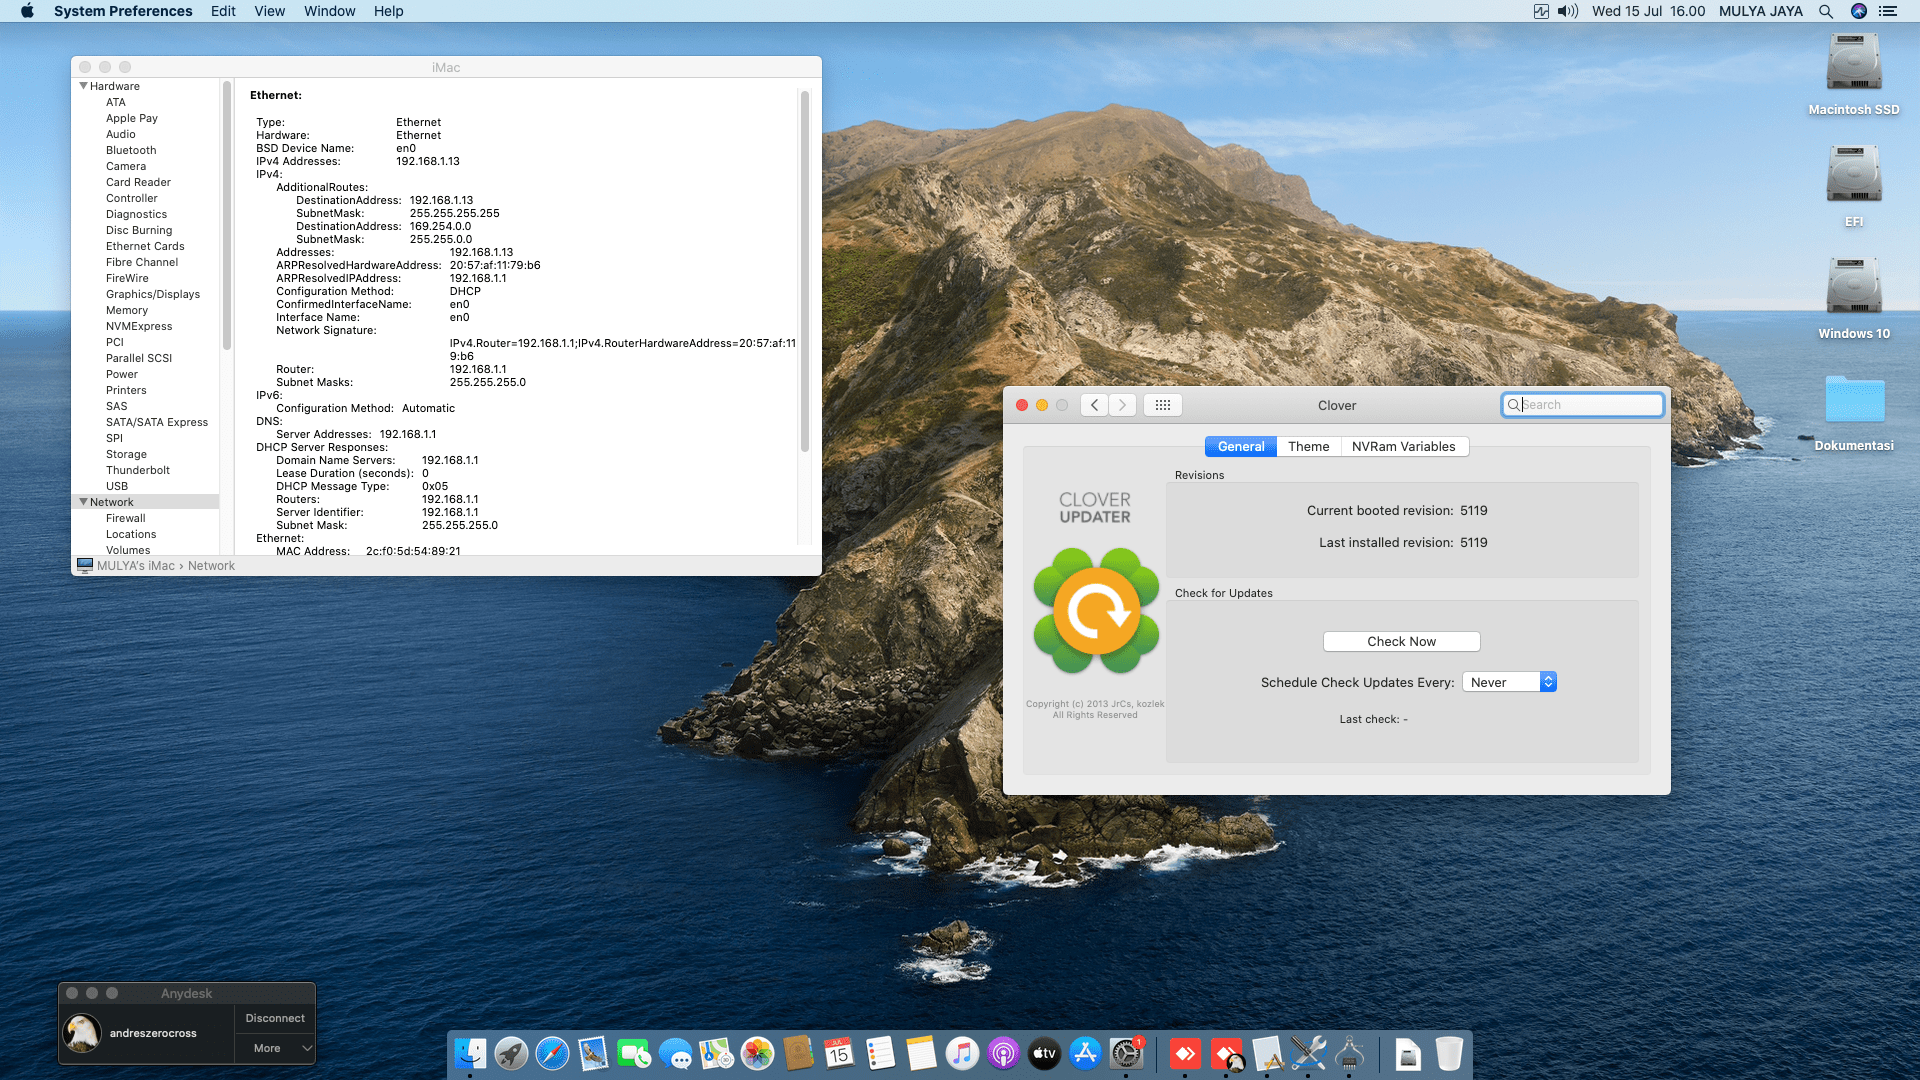Open Finder from the dock
The width and height of the screenshot is (1920, 1080).
[470, 1053]
